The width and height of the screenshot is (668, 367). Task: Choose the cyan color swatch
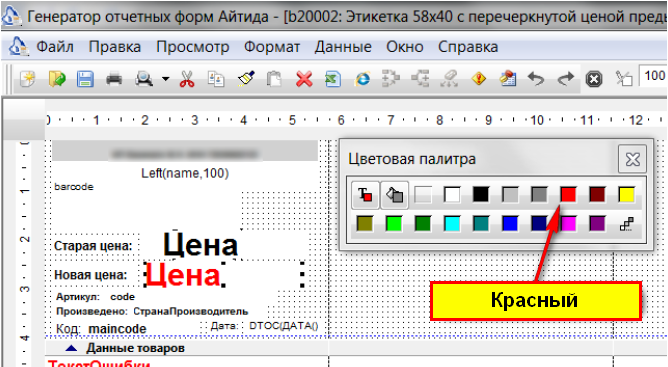(452, 224)
